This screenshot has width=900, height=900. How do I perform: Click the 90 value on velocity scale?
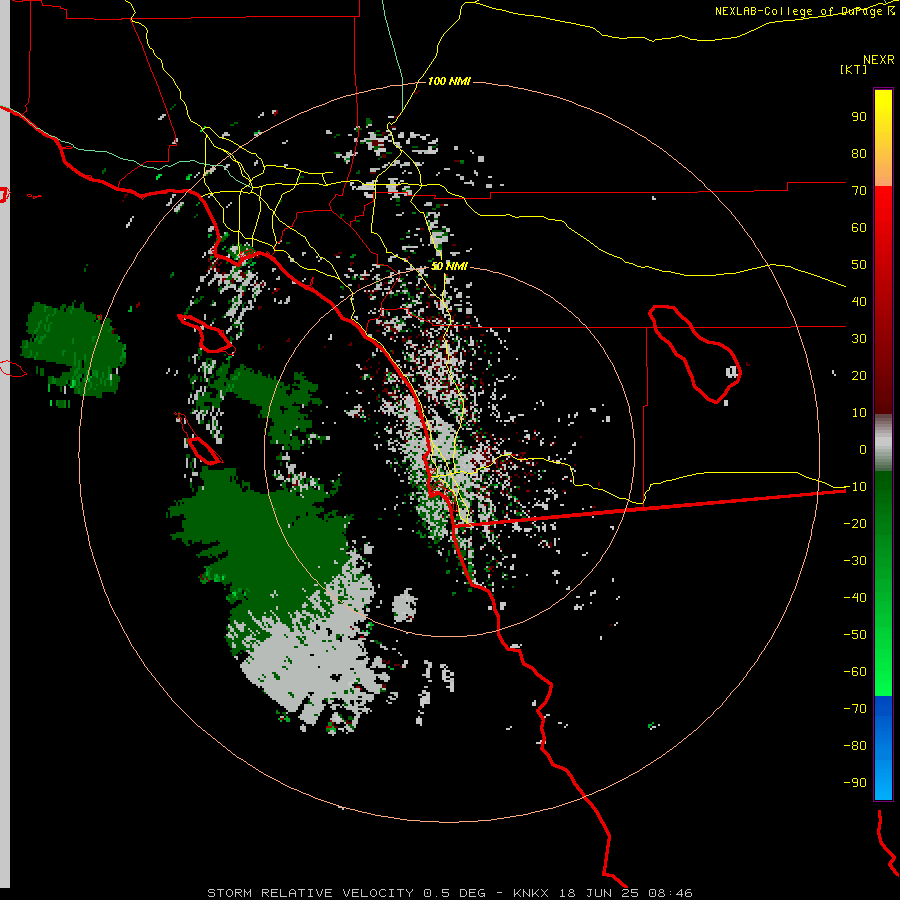[859, 117]
